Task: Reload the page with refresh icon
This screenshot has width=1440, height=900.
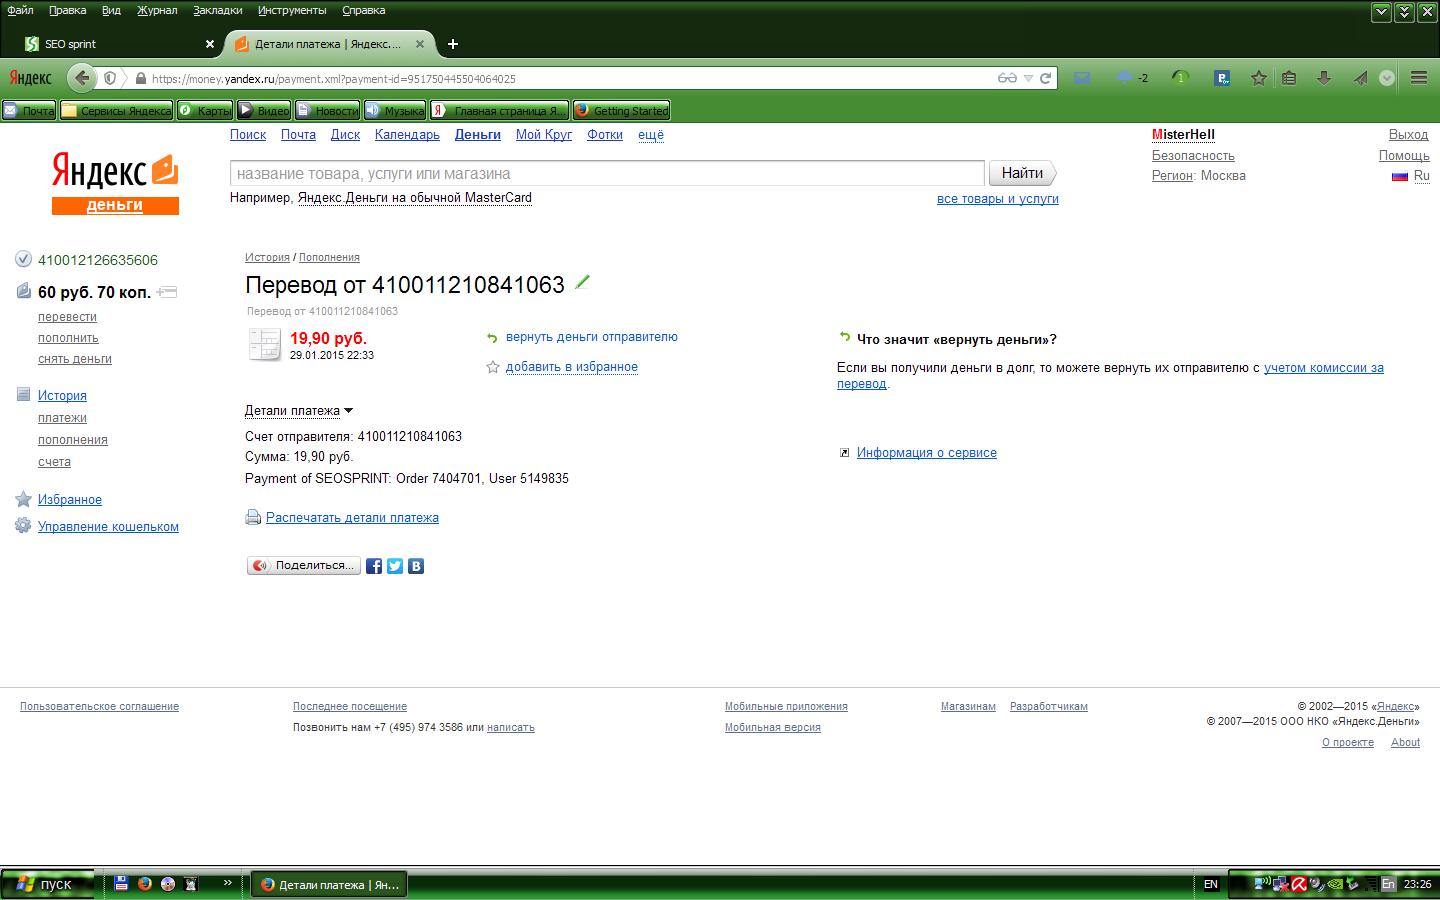Action: click(1046, 78)
